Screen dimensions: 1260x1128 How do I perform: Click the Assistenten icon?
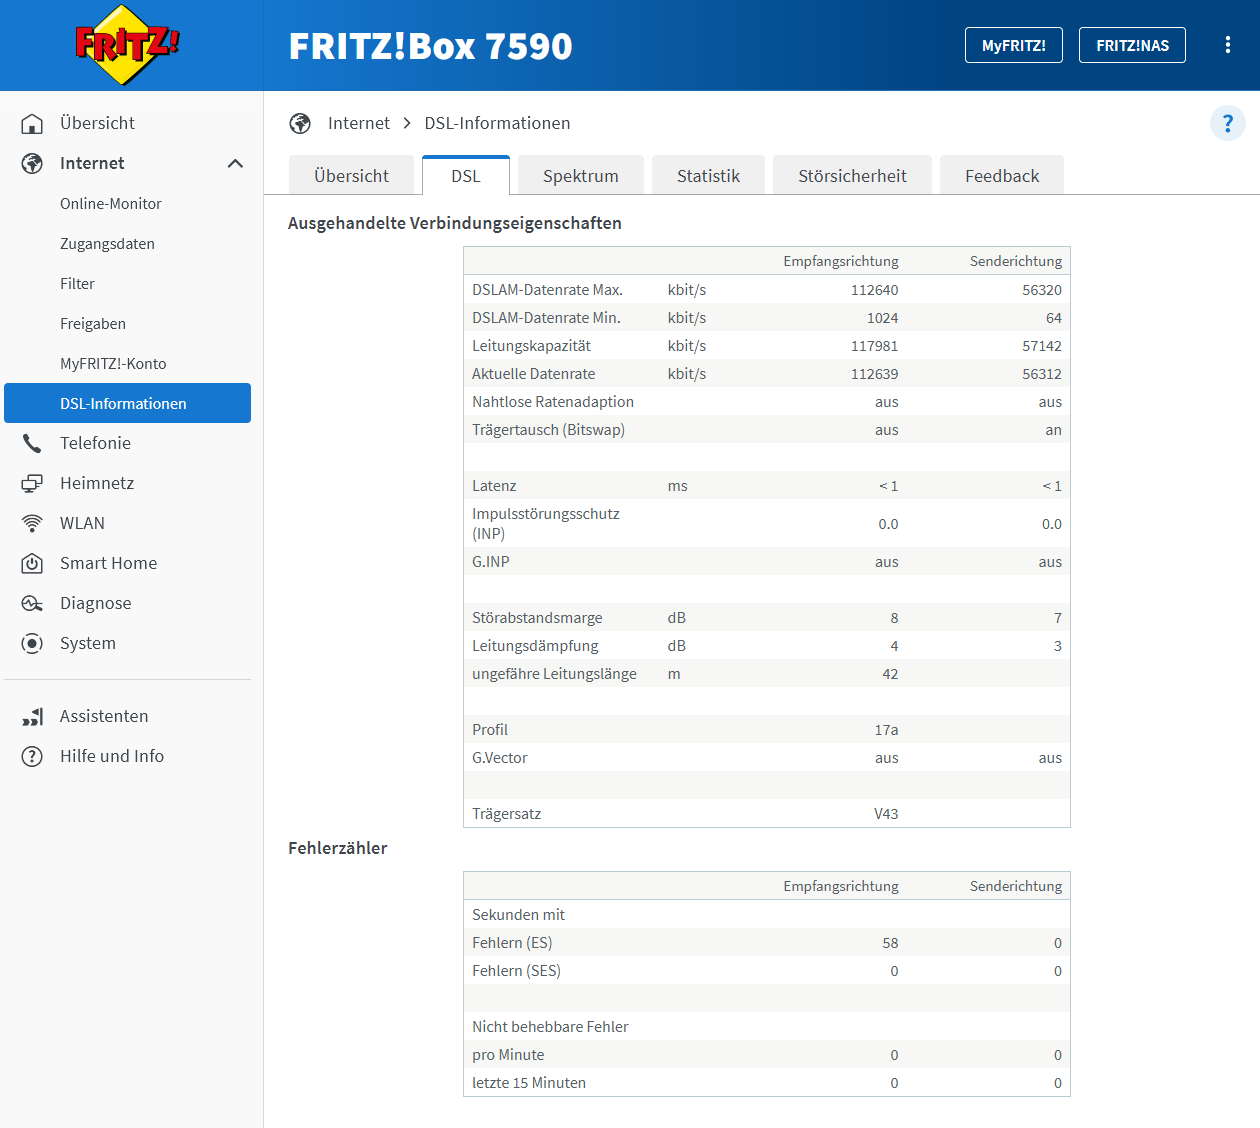click(x=32, y=716)
